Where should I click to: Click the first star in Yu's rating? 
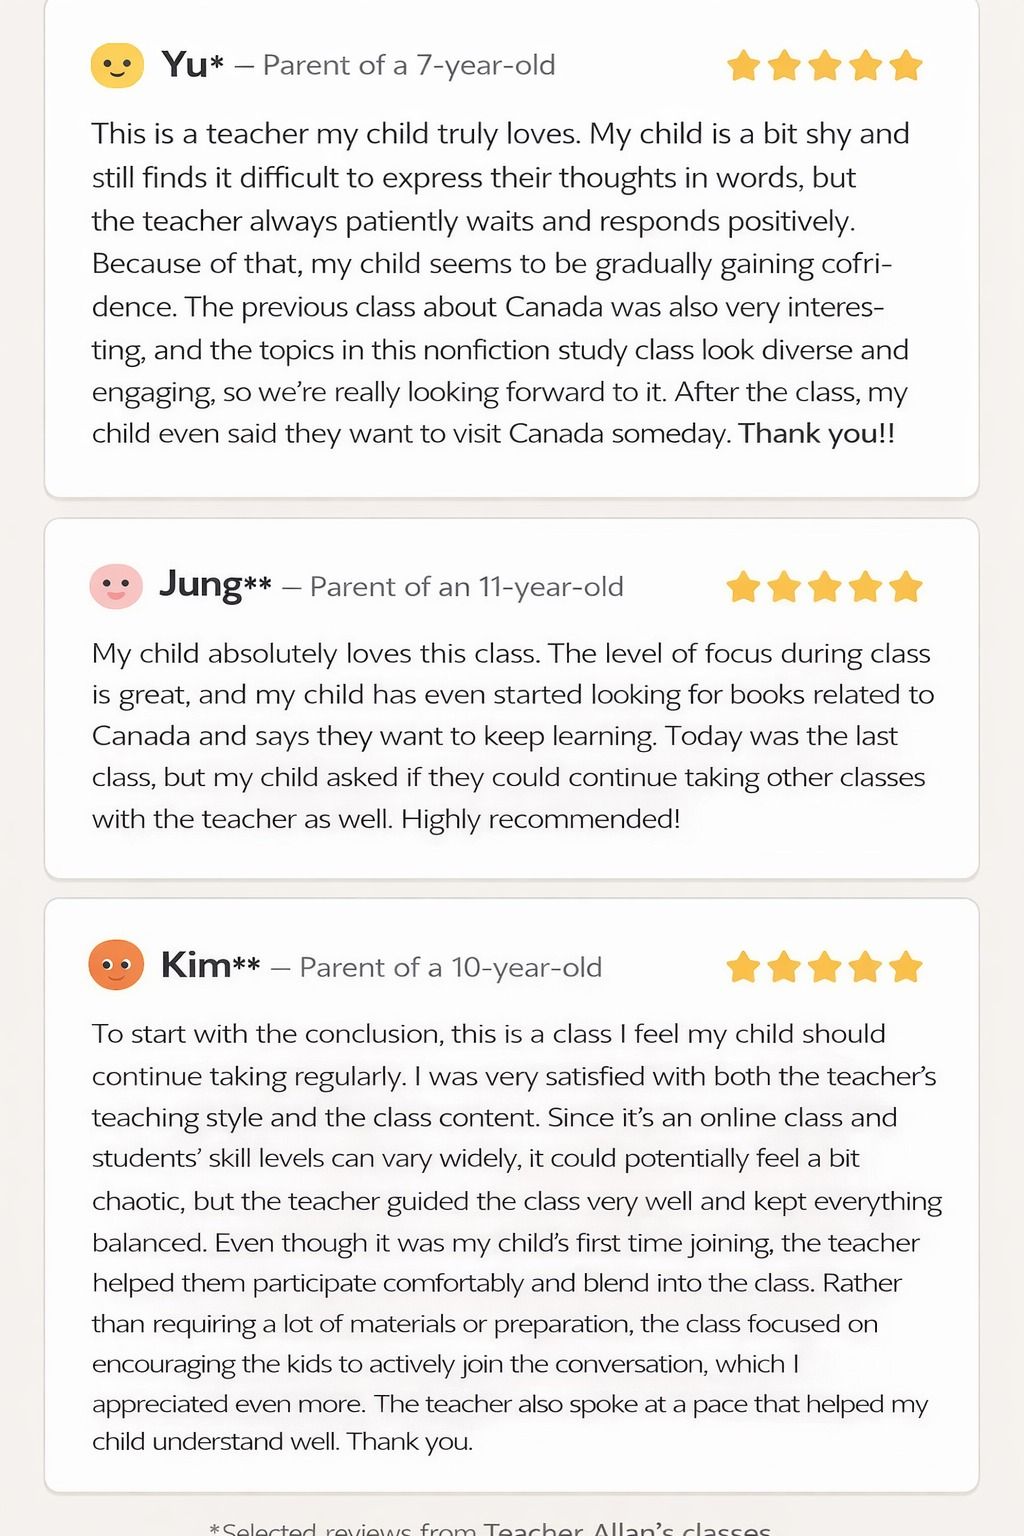743,66
